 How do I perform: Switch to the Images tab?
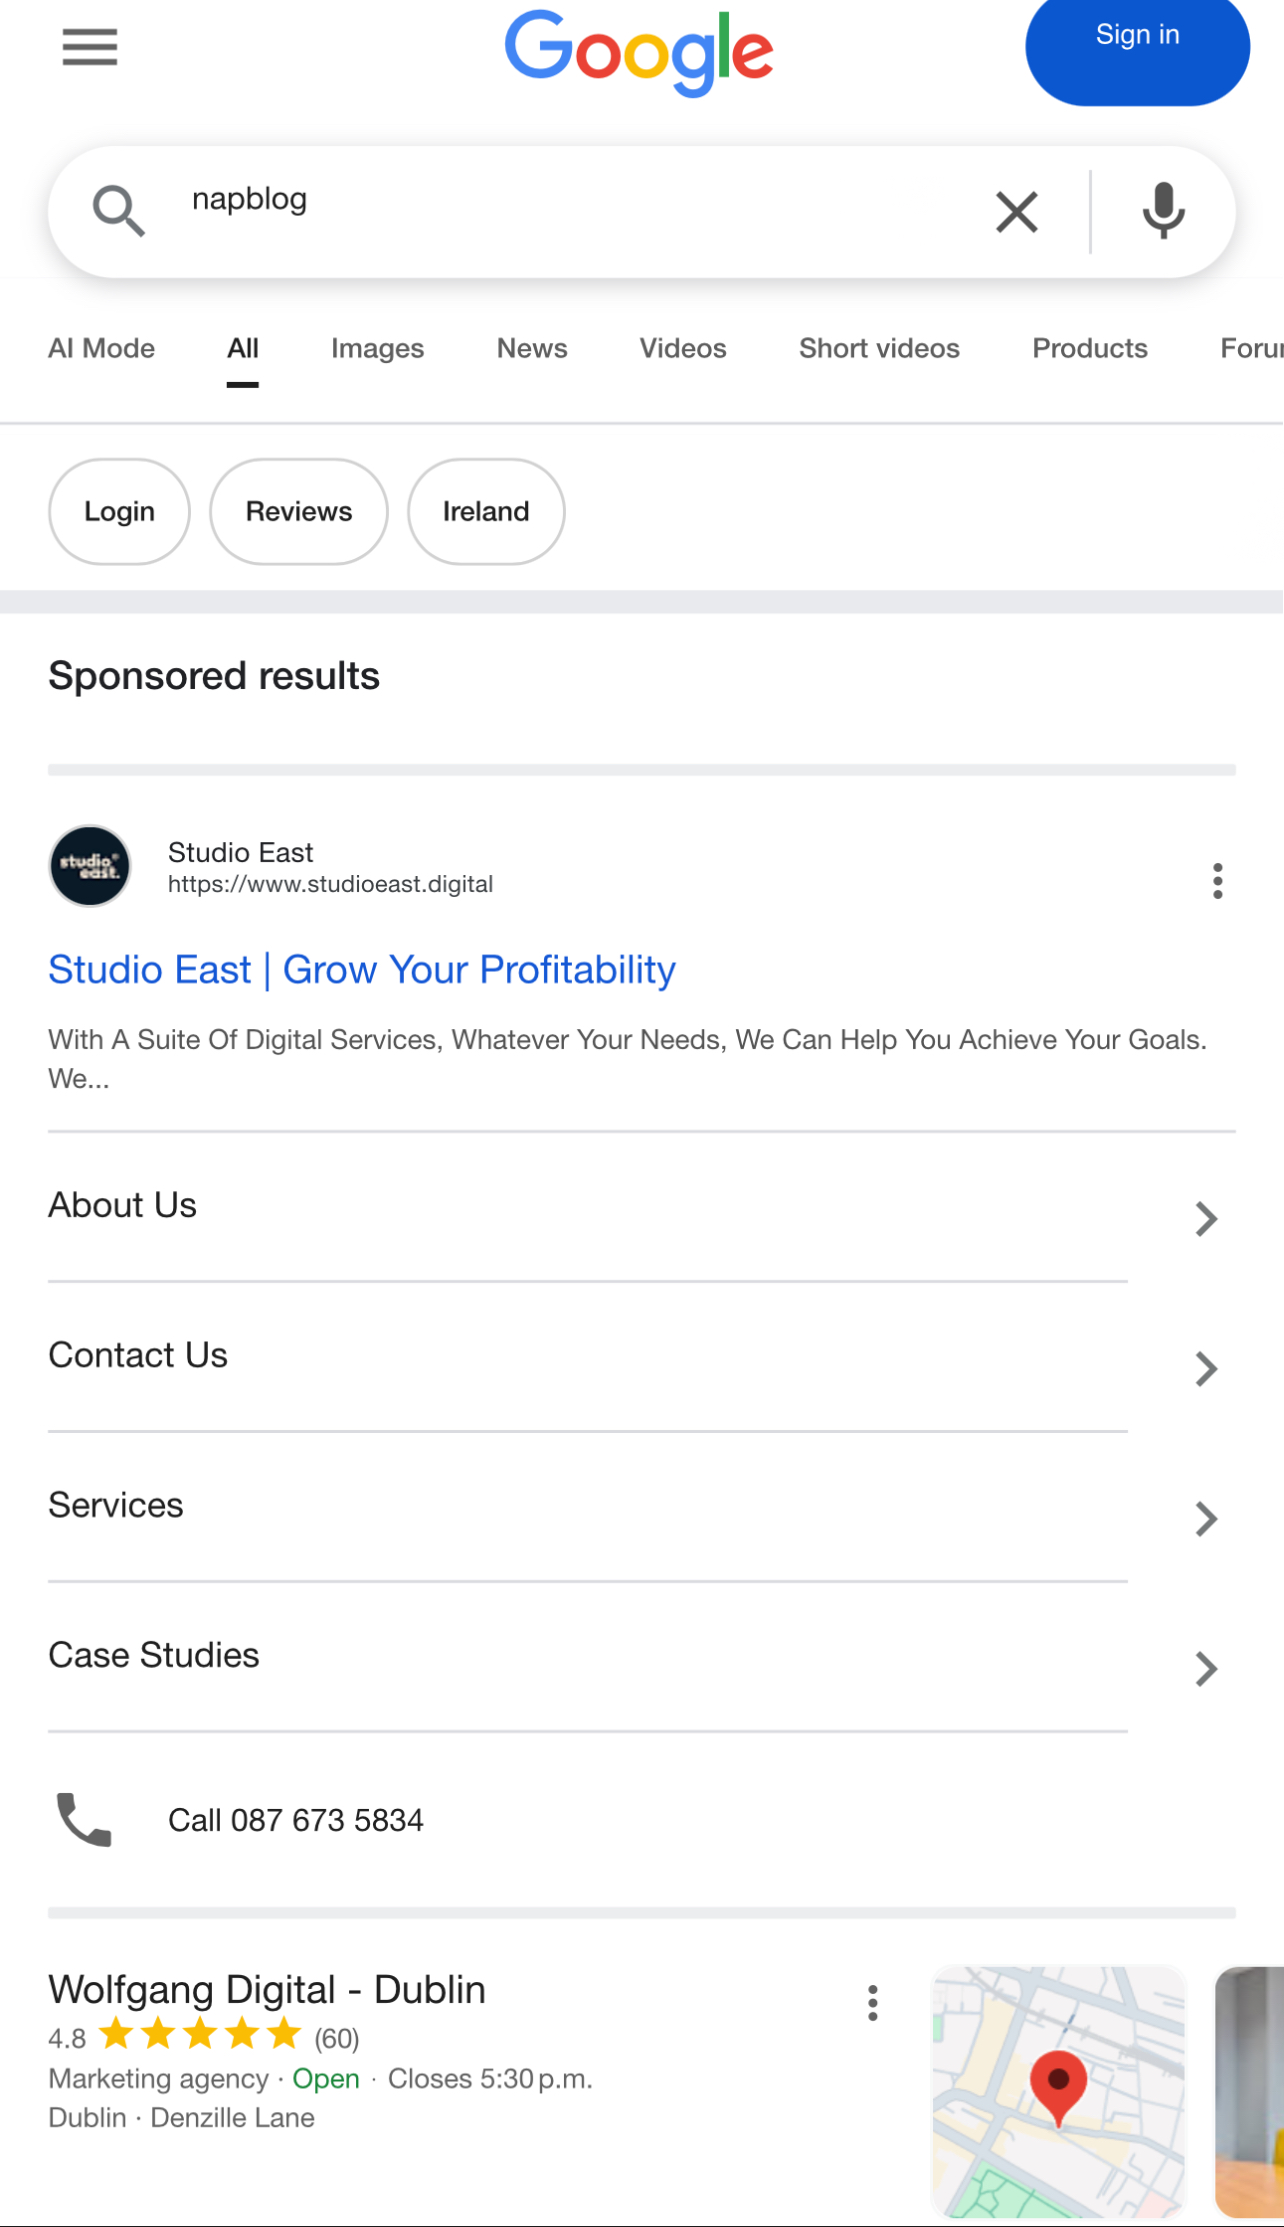click(x=377, y=348)
